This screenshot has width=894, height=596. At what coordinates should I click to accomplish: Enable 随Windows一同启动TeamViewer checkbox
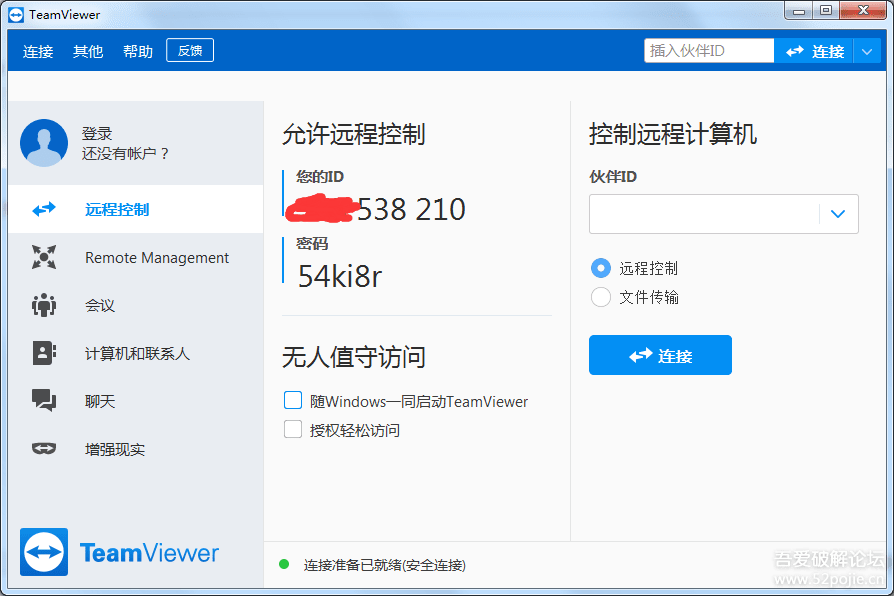click(x=293, y=400)
